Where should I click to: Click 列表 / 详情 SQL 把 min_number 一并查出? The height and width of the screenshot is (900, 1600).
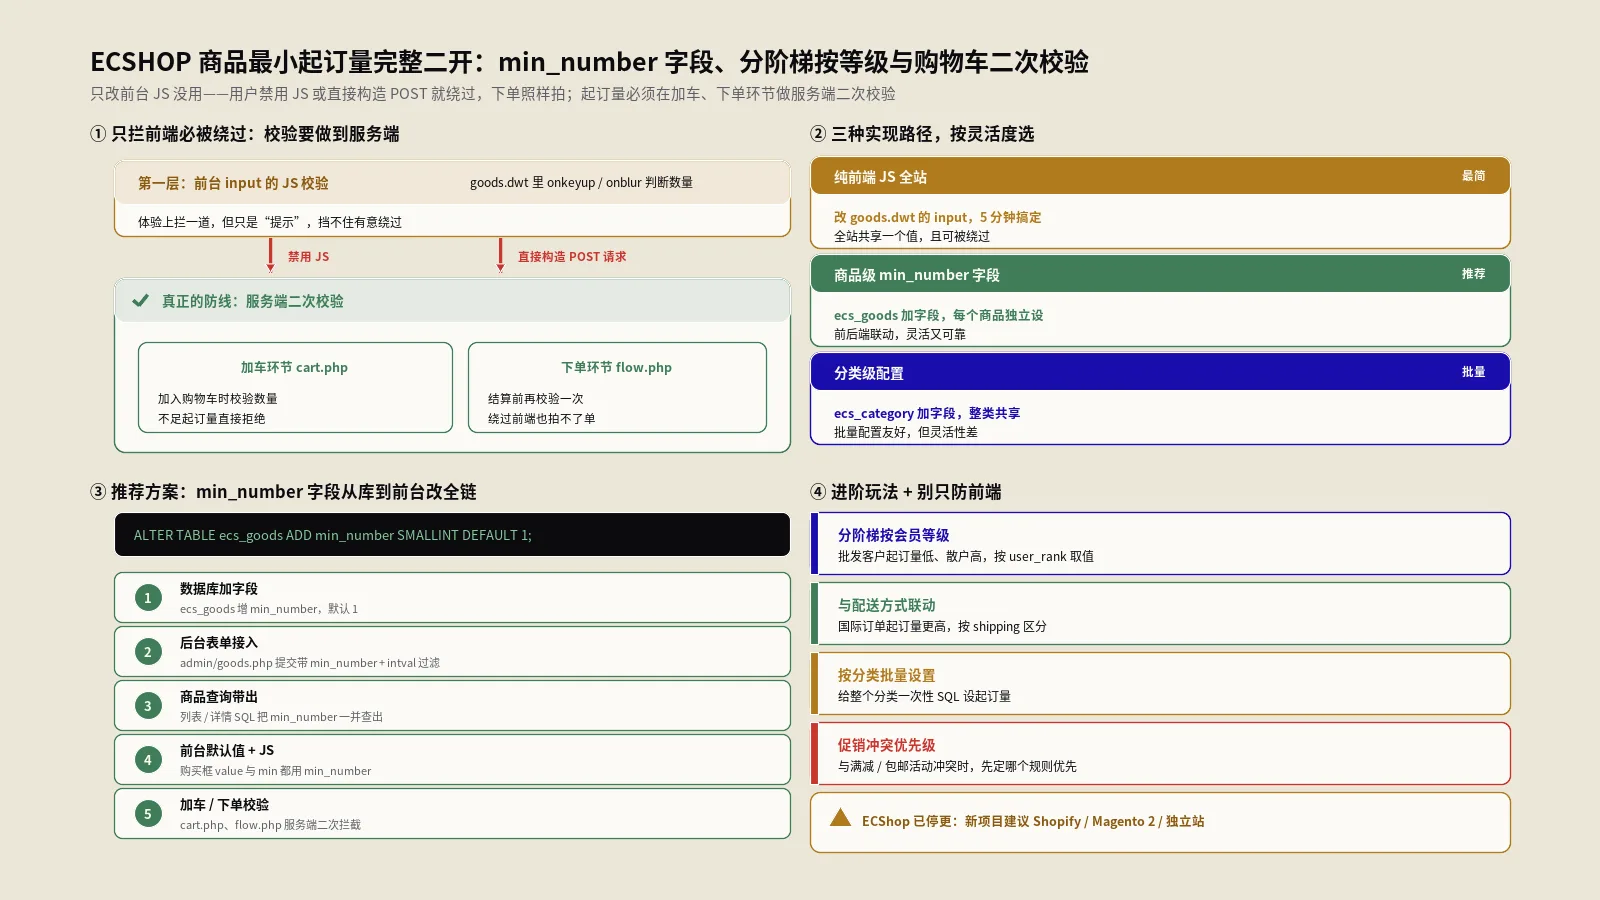(x=281, y=717)
